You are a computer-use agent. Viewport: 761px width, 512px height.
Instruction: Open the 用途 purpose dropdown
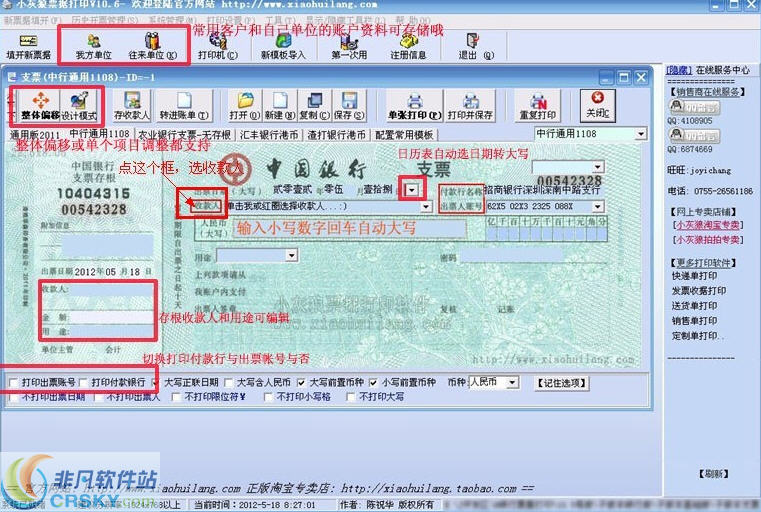[x=291, y=255]
